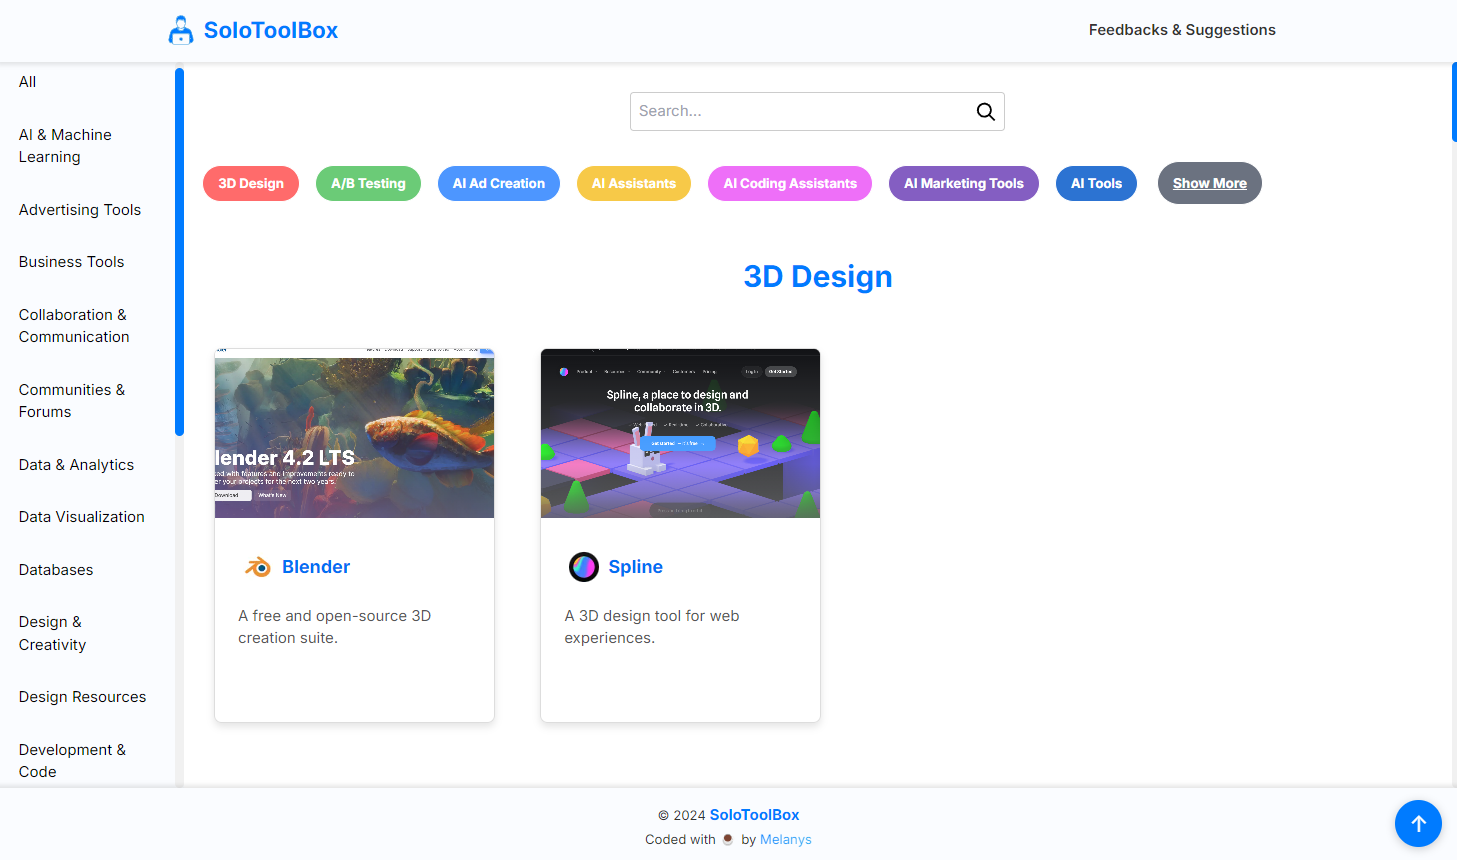This screenshot has width=1457, height=860.
Task: Choose AI & Machine Learning in sidebar
Action: tap(65, 146)
